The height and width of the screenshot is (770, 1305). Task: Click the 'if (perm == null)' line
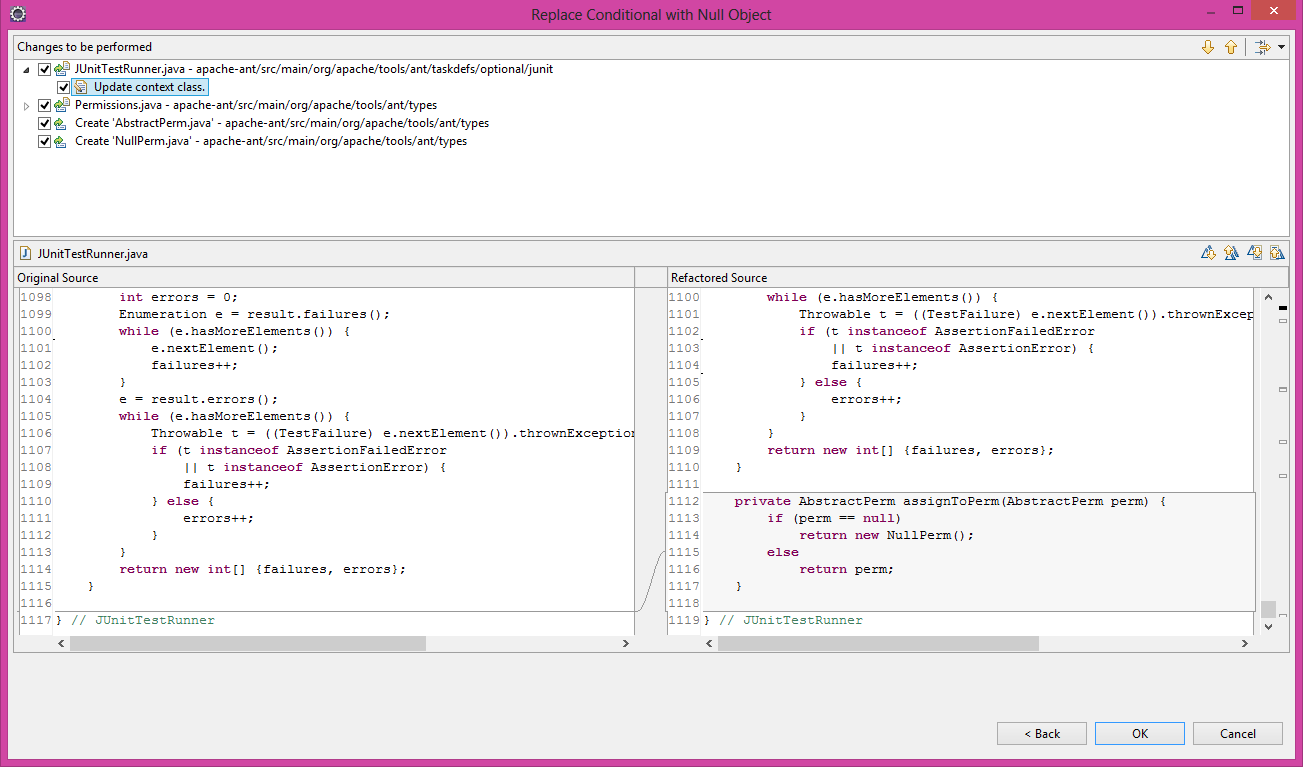(834, 518)
